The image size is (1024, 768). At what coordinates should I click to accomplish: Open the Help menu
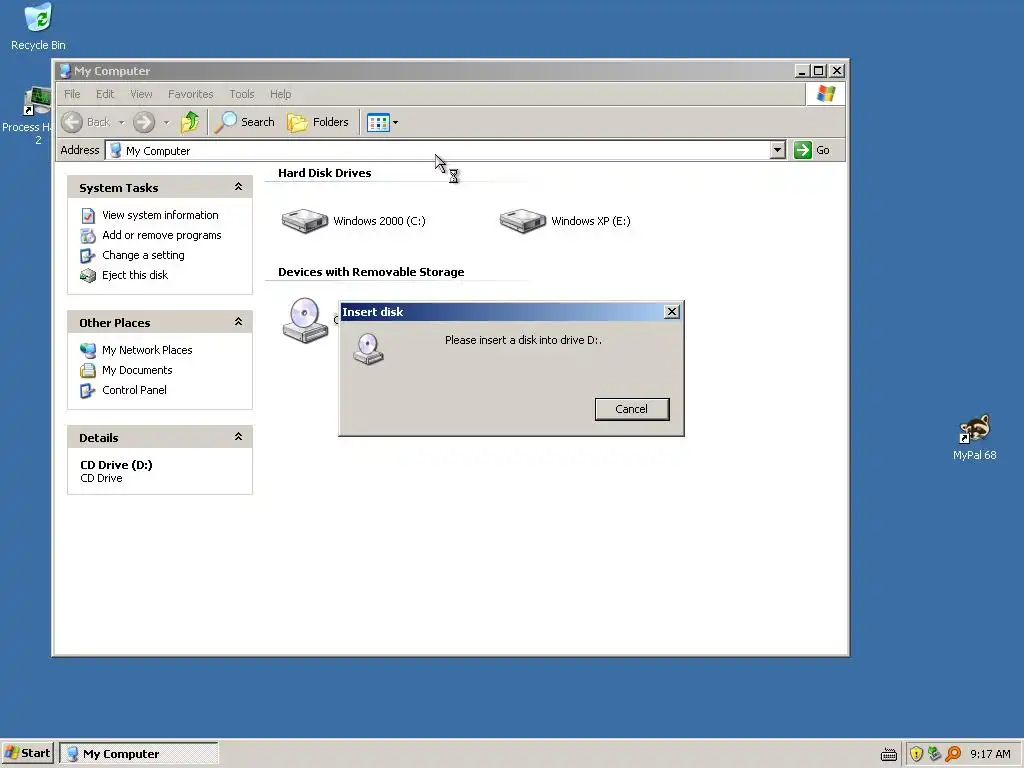coord(281,94)
